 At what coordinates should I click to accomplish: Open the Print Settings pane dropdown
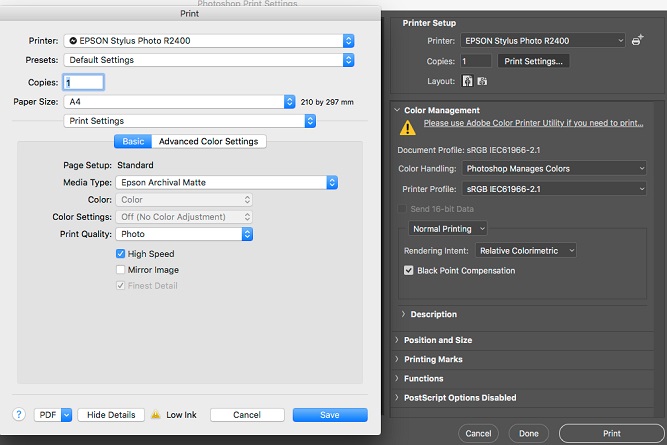tap(190, 121)
